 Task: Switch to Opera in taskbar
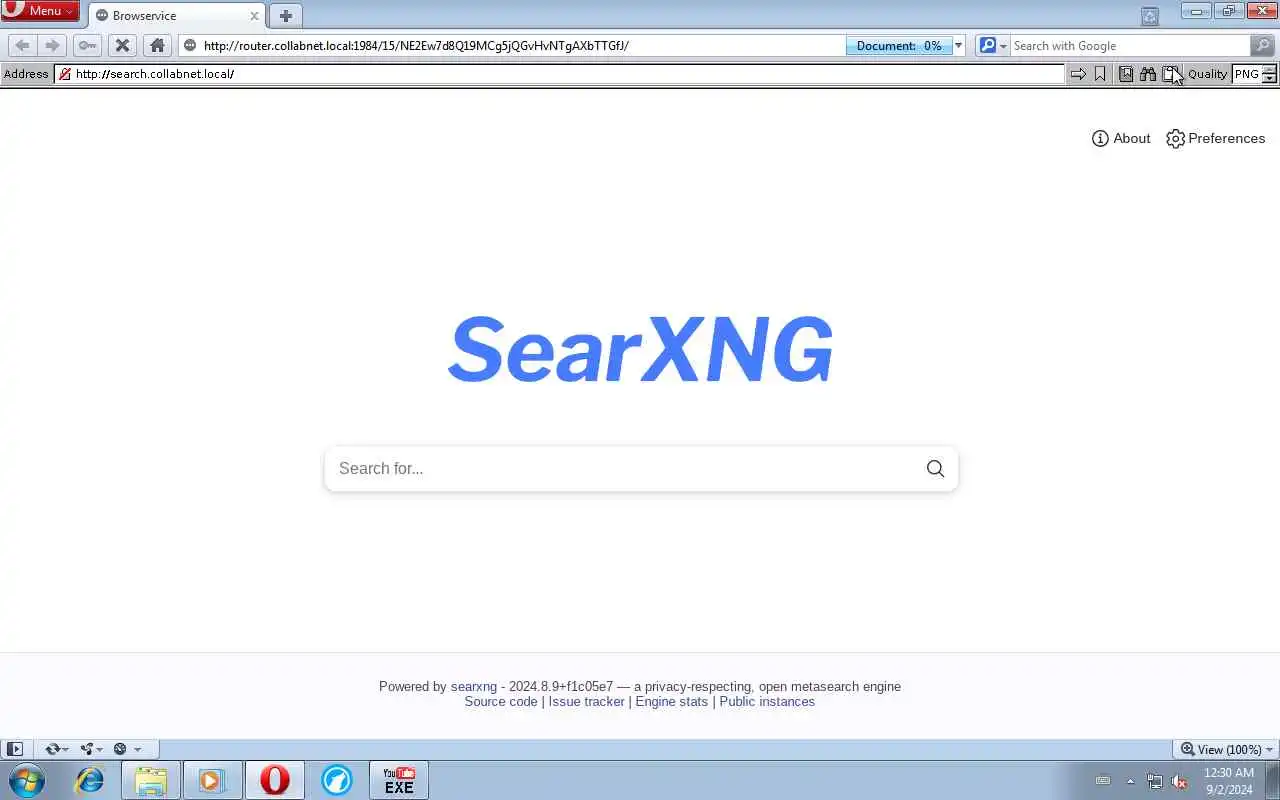tap(275, 780)
